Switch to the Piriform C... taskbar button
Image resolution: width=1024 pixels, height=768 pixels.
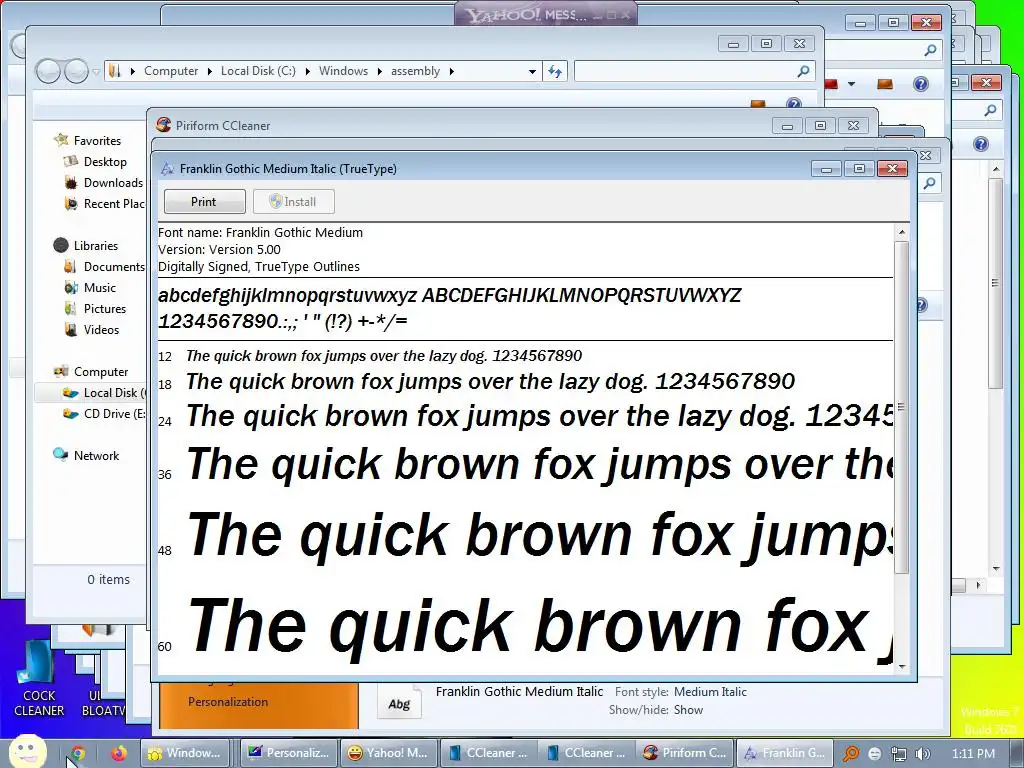point(685,753)
